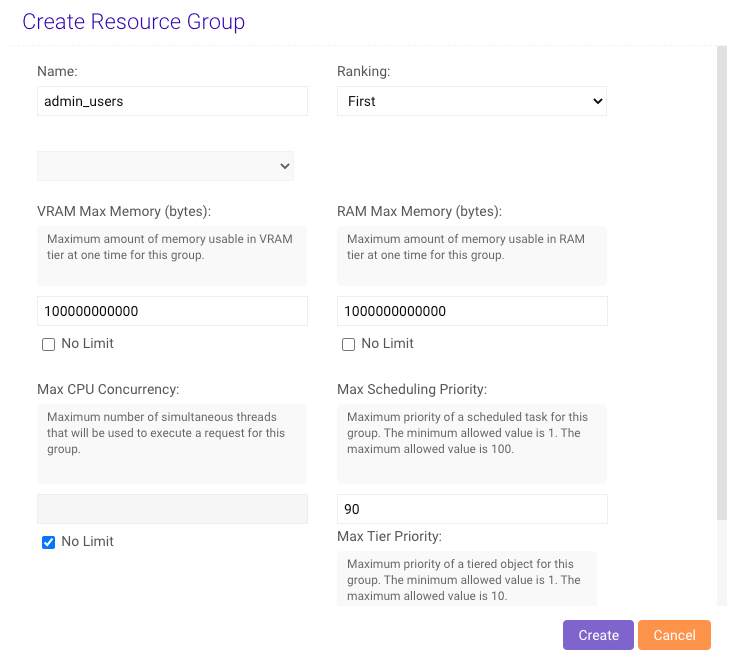The image size is (741, 667).
Task: Check No Limit under RAM Max Memory
Action: point(348,344)
